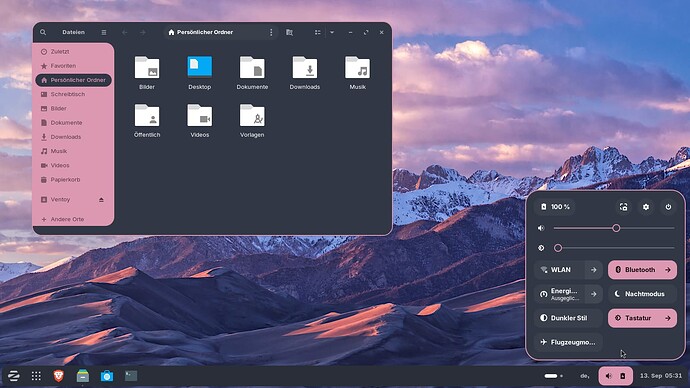The height and width of the screenshot is (388, 690).
Task: Open Andere Orte in the sidebar
Action: [73, 219]
